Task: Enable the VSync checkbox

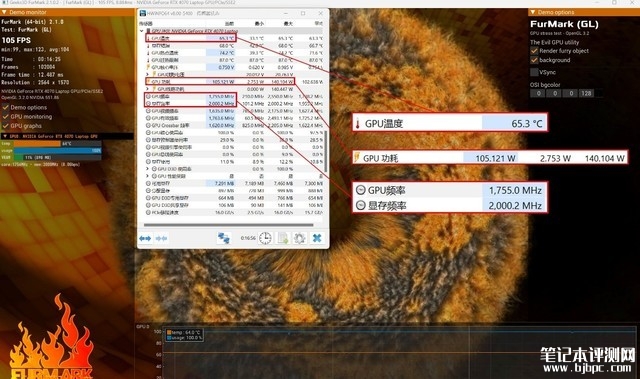Action: [x=534, y=72]
